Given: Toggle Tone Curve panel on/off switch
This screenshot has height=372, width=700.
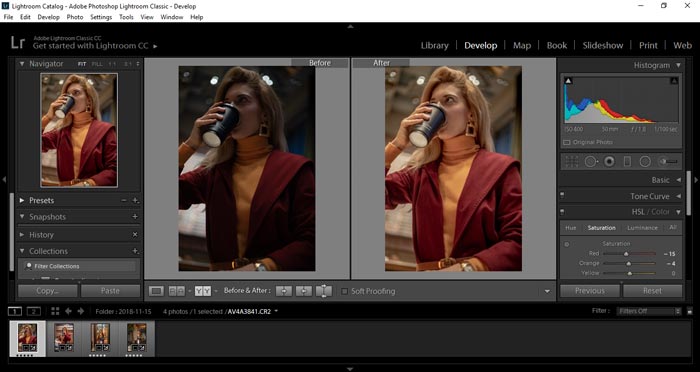Looking at the screenshot, I should tap(562, 195).
